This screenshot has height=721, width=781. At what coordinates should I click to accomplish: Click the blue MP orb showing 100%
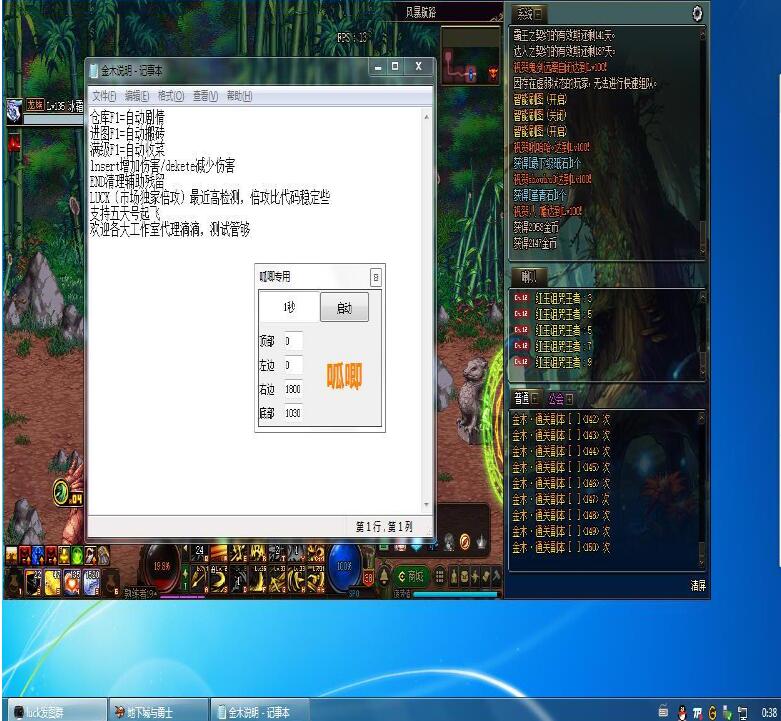[x=344, y=565]
